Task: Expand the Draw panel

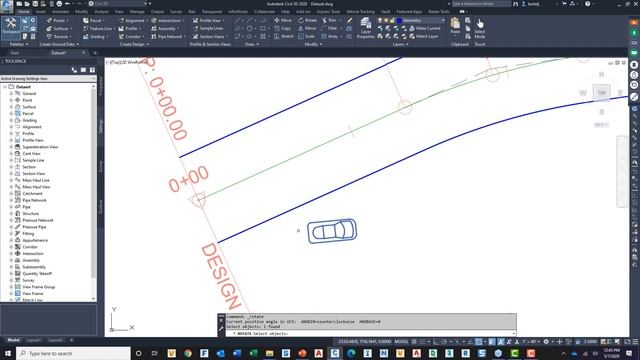Action: coord(252,44)
